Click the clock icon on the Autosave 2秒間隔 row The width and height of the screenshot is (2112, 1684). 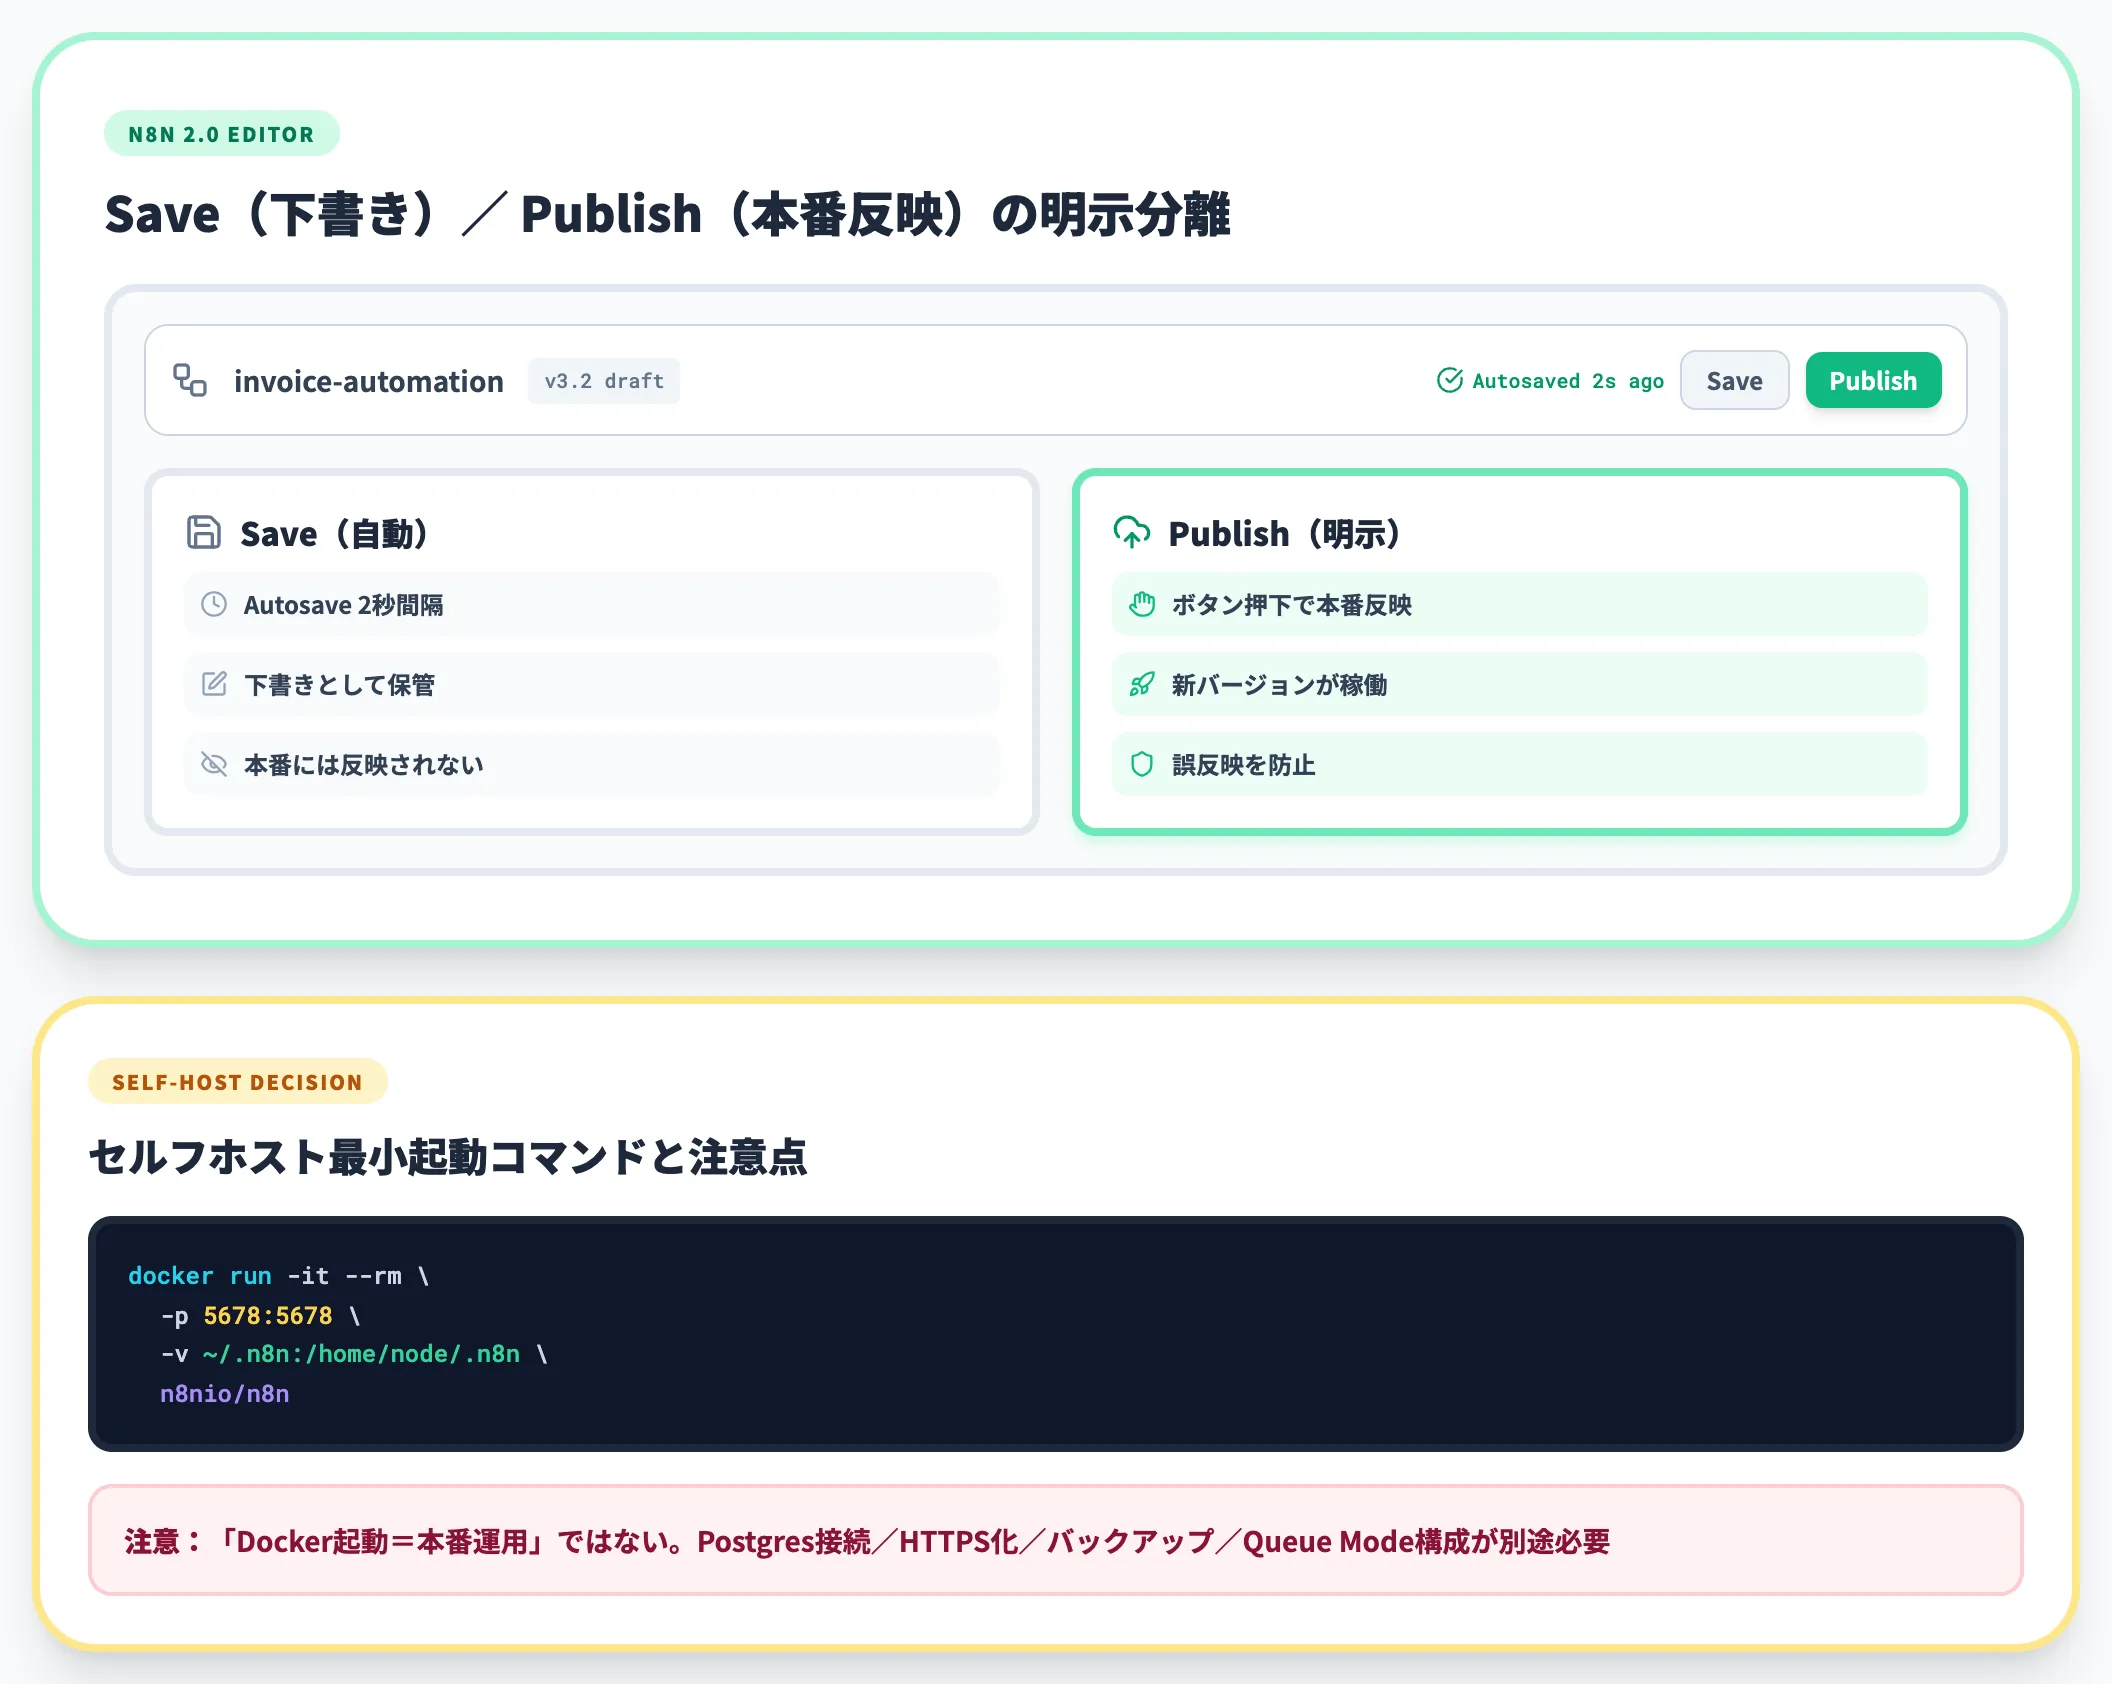pos(214,604)
